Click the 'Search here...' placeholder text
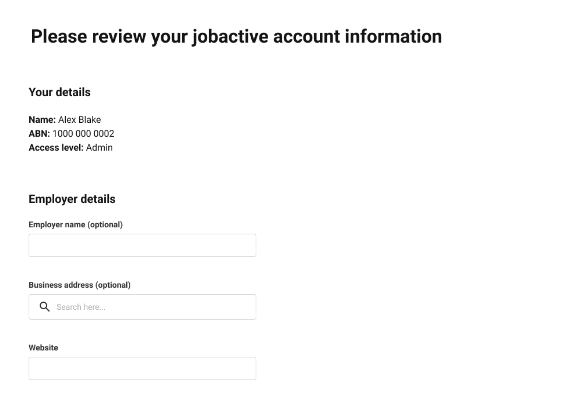588x415 pixels. pyautogui.click(x=81, y=307)
